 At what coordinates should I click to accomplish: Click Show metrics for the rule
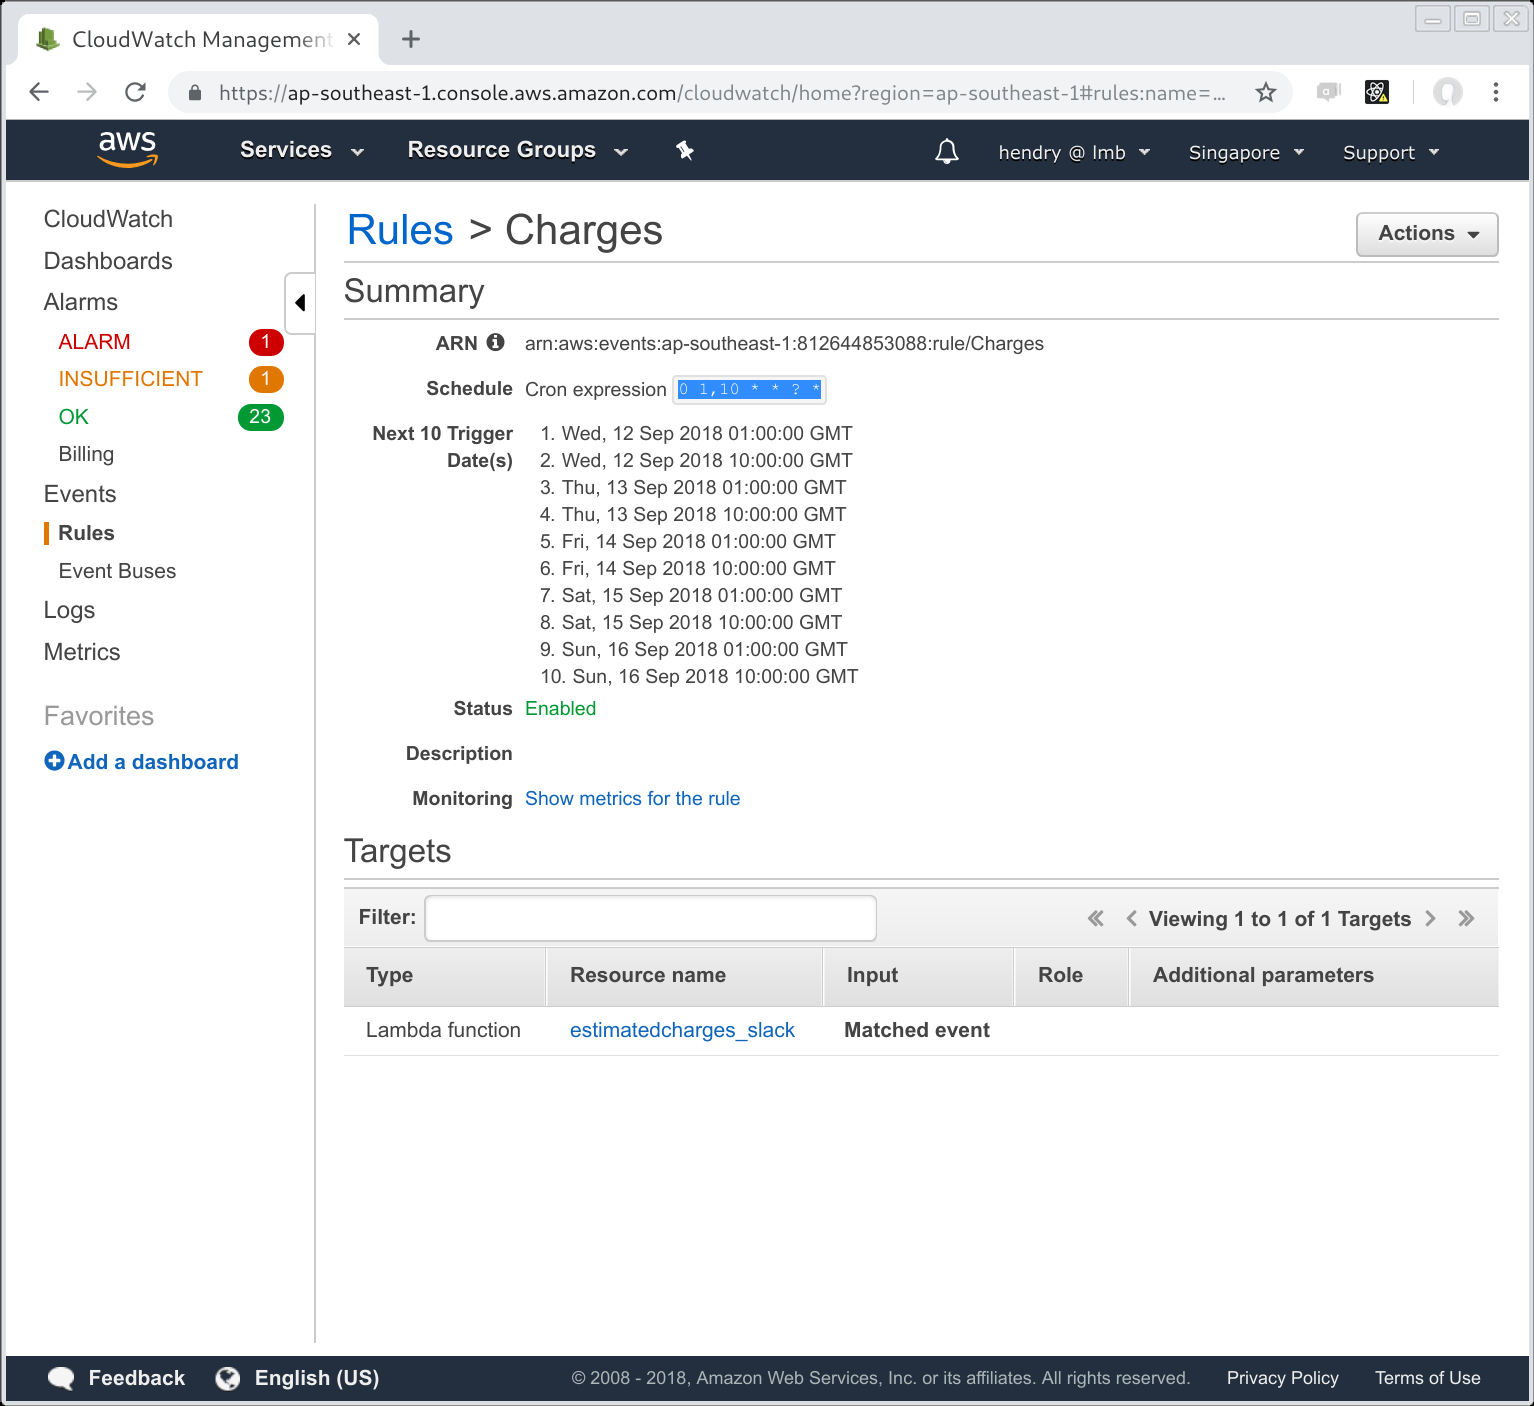tap(632, 798)
